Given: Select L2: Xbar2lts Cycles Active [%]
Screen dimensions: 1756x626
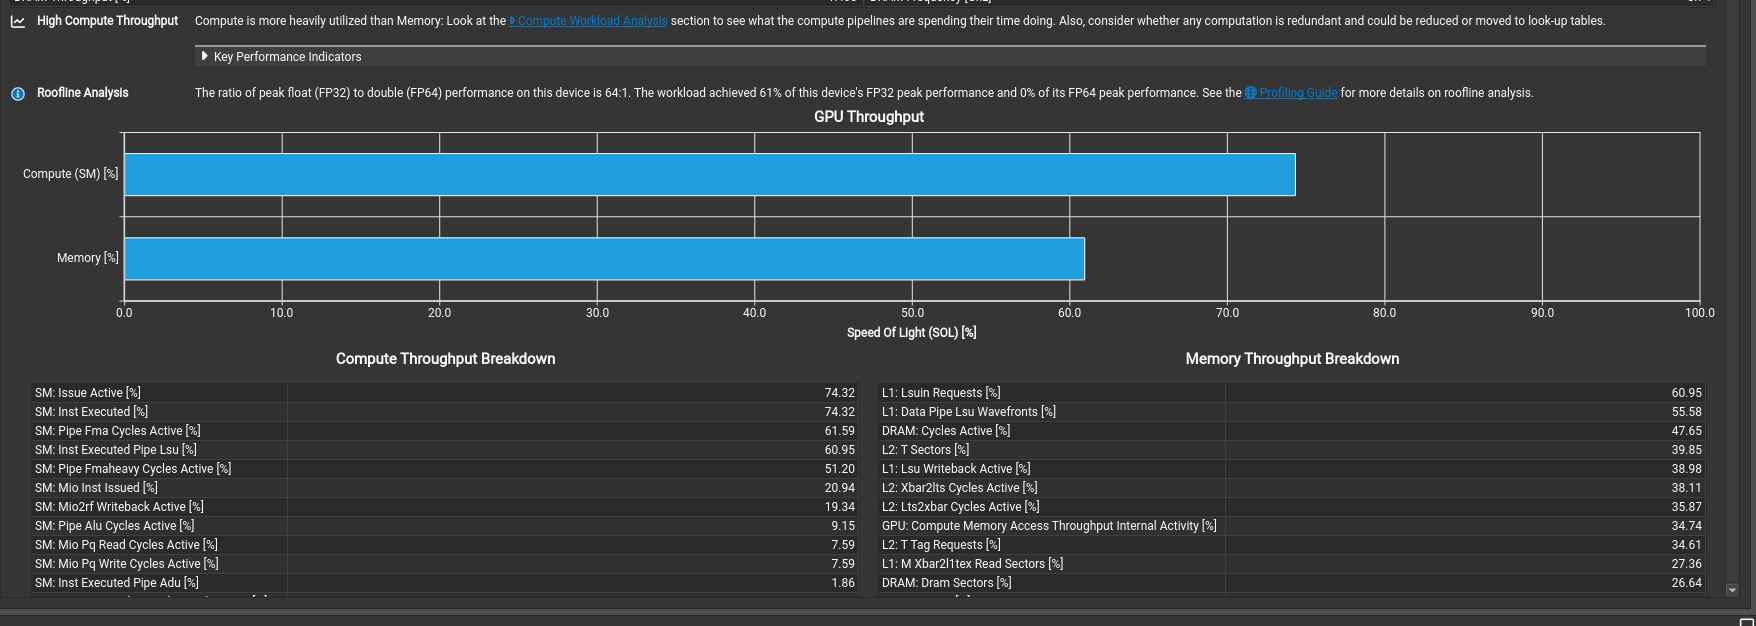Looking at the screenshot, I should (x=1292, y=488).
